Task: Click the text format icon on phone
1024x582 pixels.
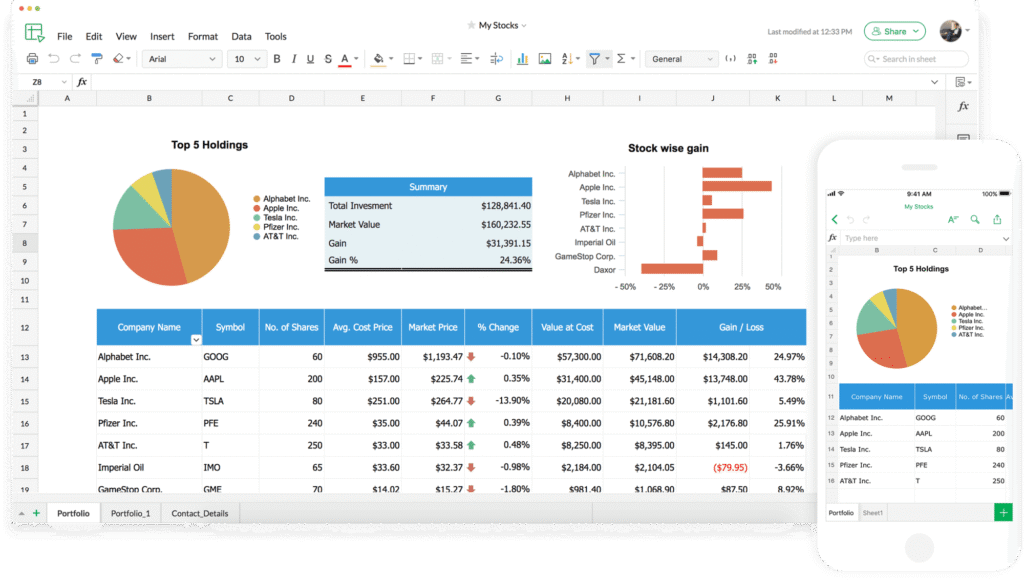Action: point(953,219)
